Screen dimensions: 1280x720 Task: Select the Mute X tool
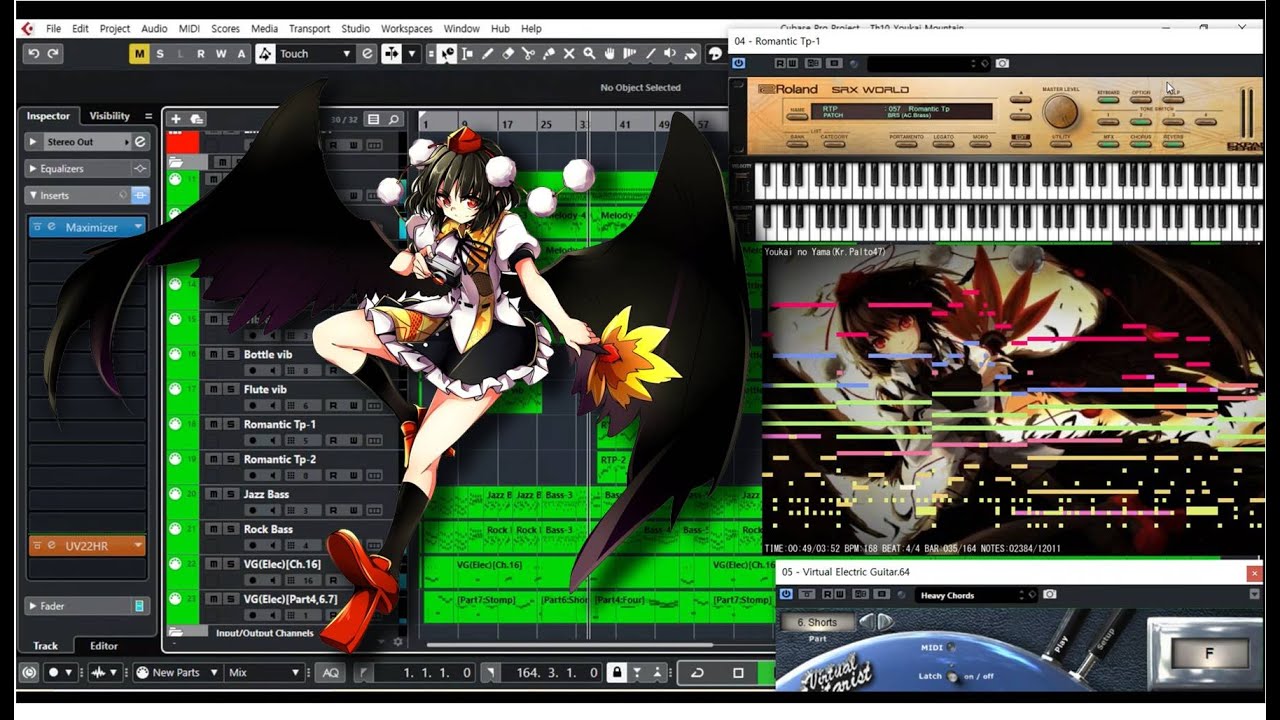569,53
